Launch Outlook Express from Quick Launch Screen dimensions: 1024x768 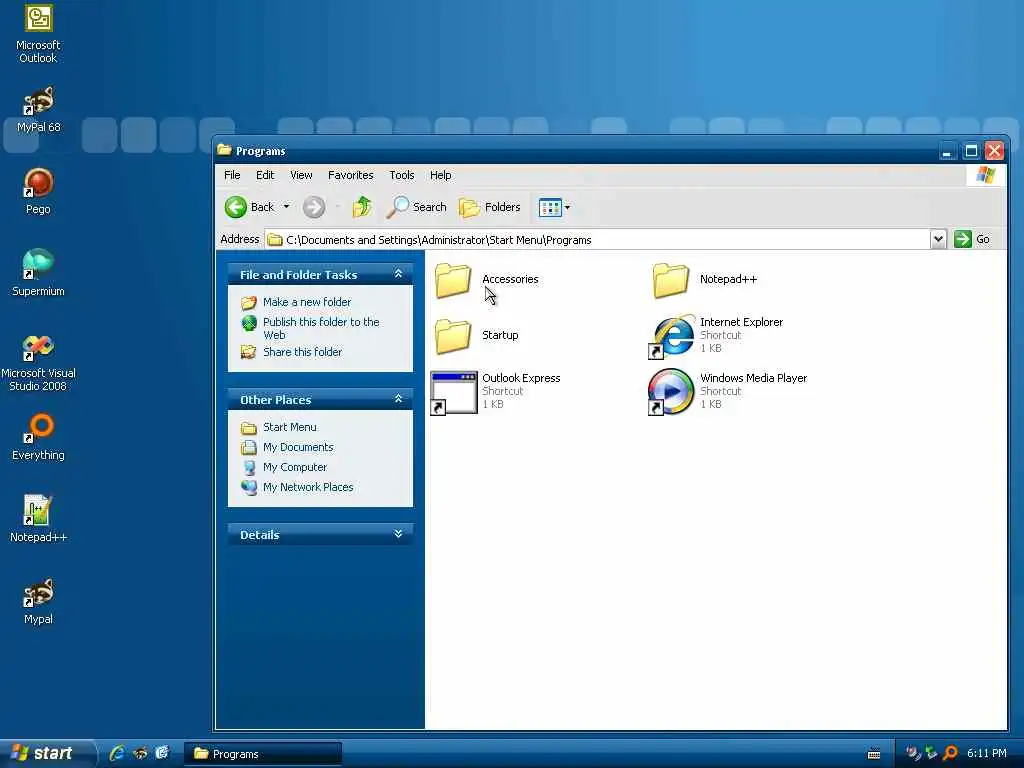162,753
